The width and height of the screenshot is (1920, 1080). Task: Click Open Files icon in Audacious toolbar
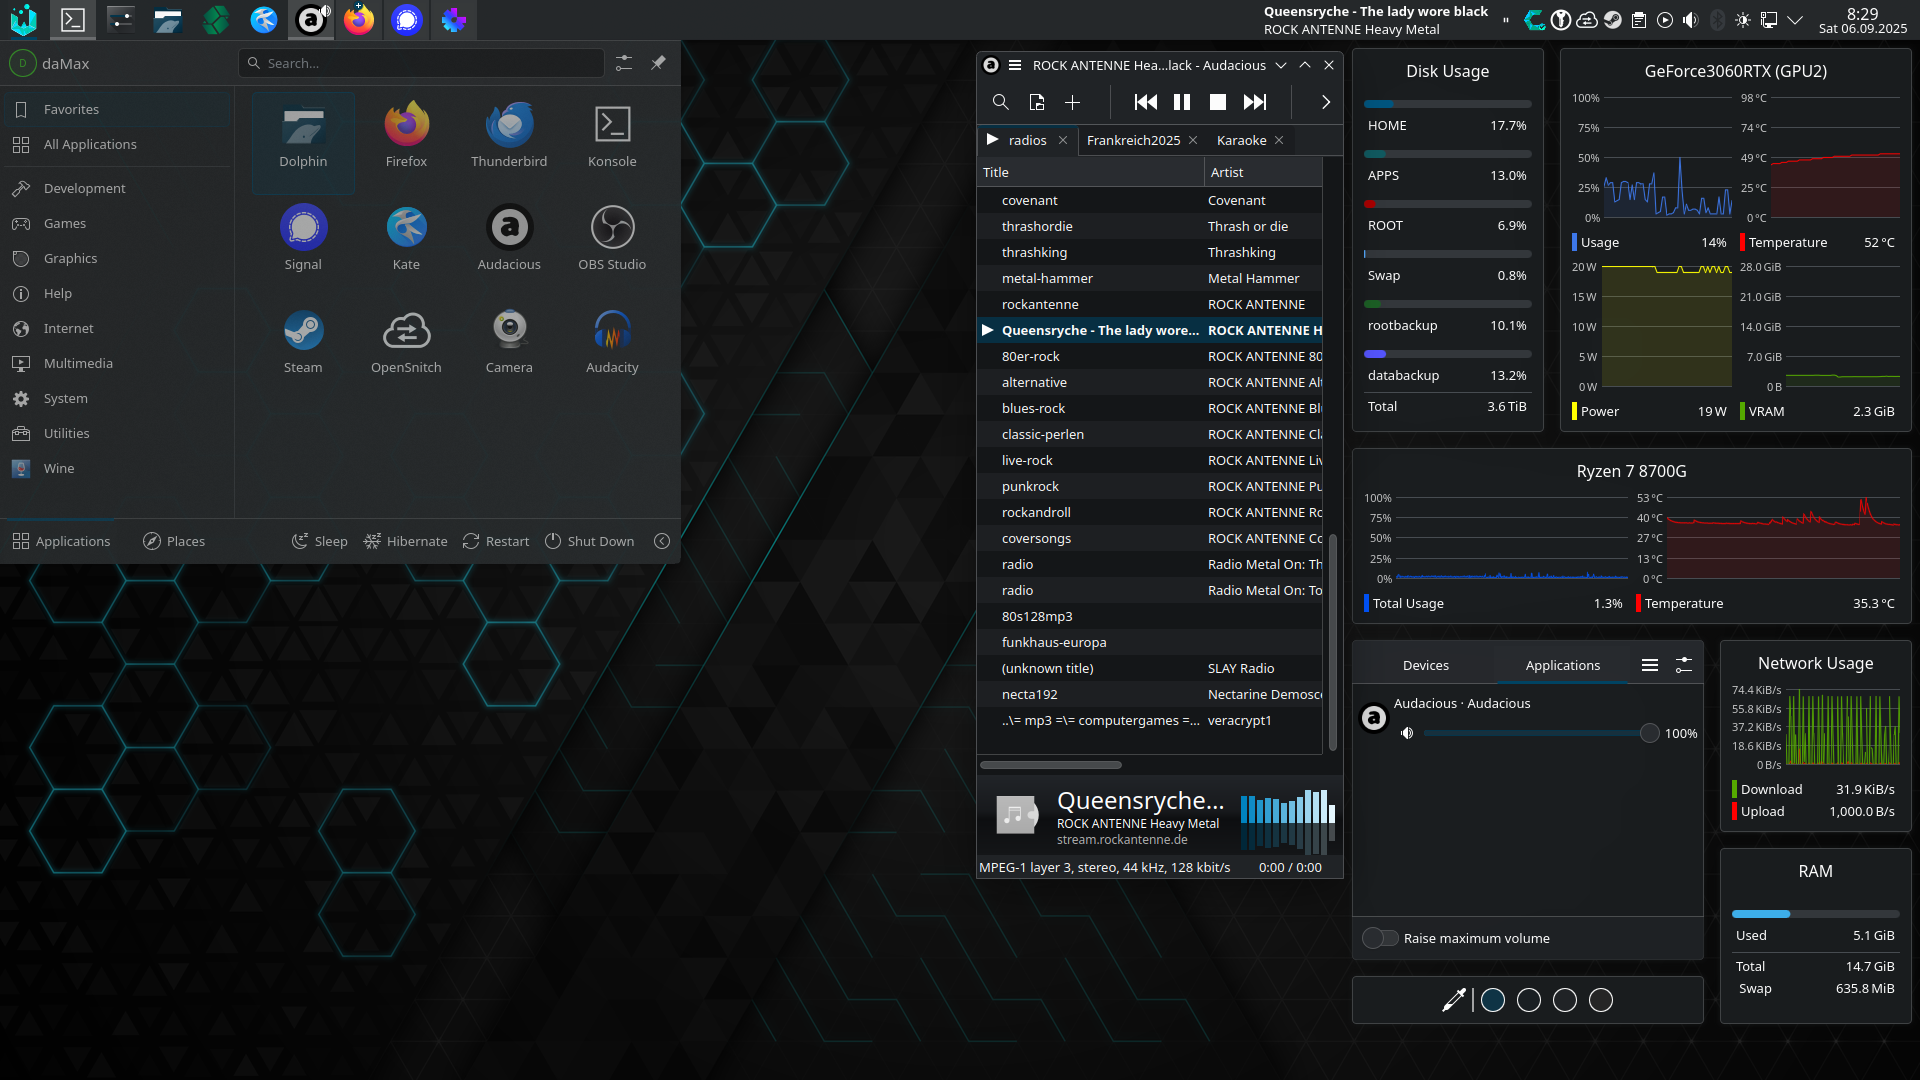[1037, 102]
